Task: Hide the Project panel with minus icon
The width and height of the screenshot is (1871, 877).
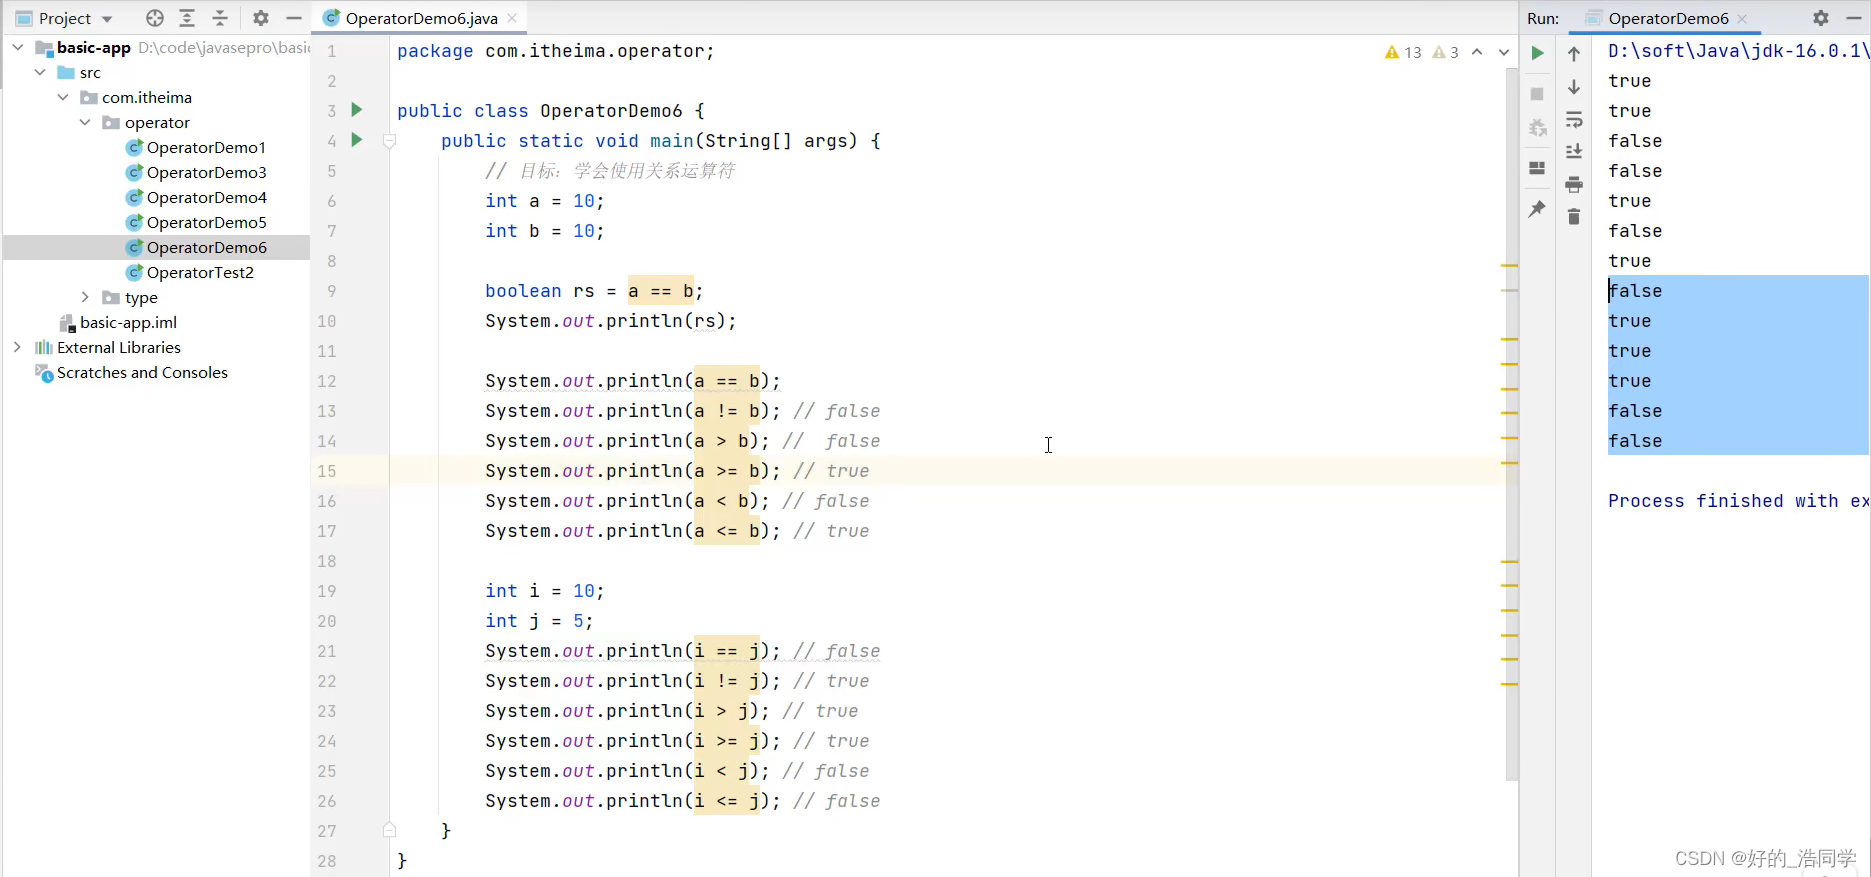Action: [294, 18]
